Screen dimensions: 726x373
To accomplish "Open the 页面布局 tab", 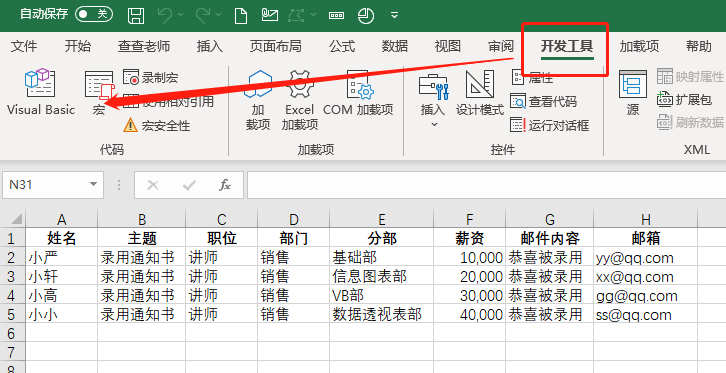I will (x=276, y=46).
